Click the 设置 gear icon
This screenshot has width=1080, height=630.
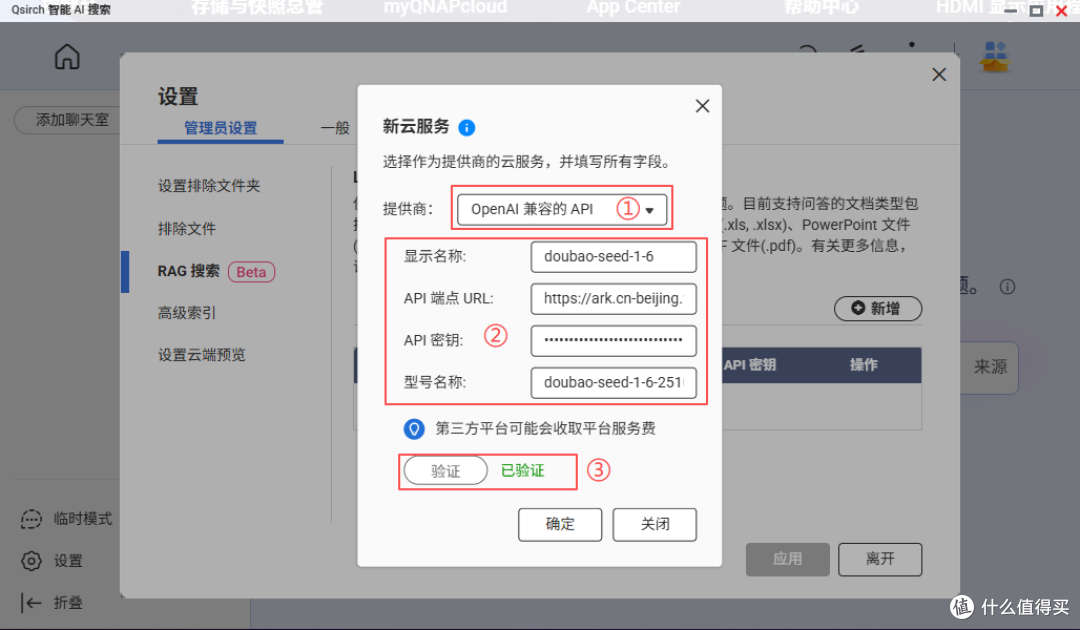31,561
